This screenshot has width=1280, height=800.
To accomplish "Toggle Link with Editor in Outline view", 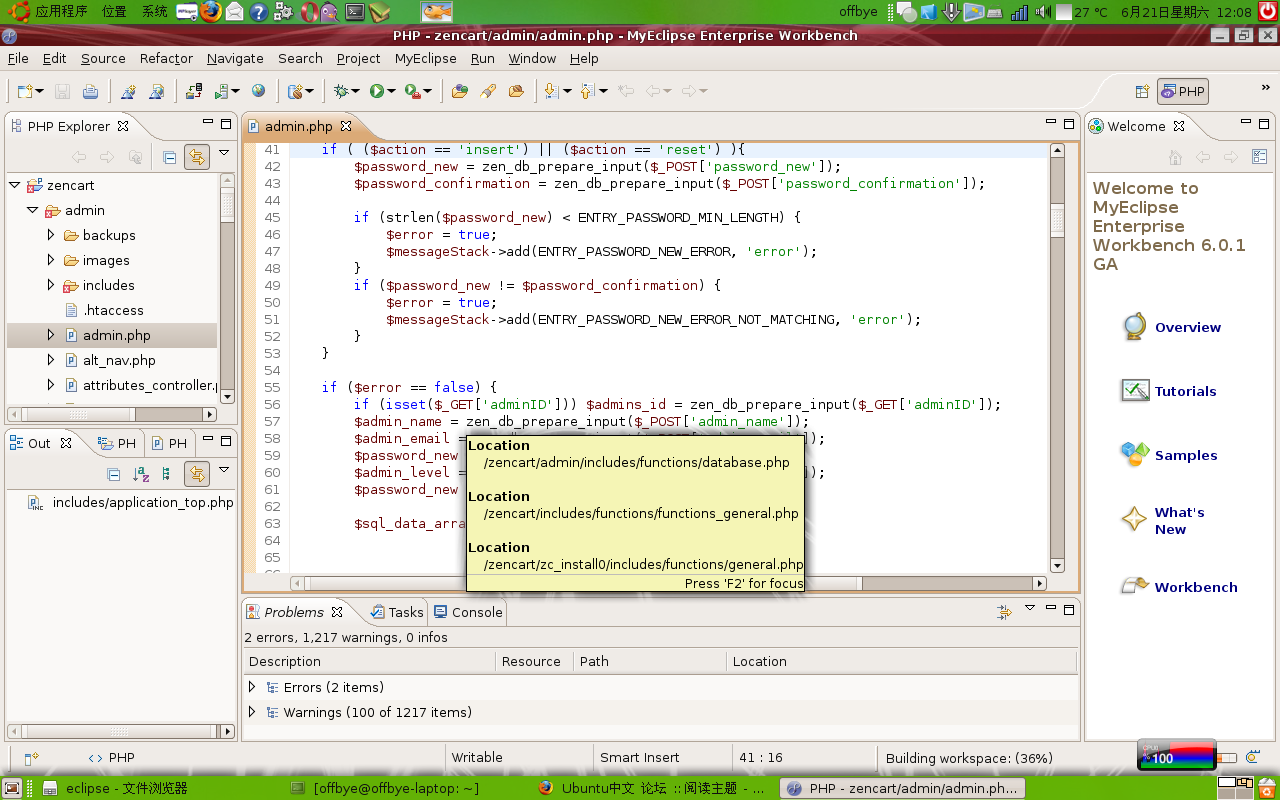I will (x=197, y=474).
